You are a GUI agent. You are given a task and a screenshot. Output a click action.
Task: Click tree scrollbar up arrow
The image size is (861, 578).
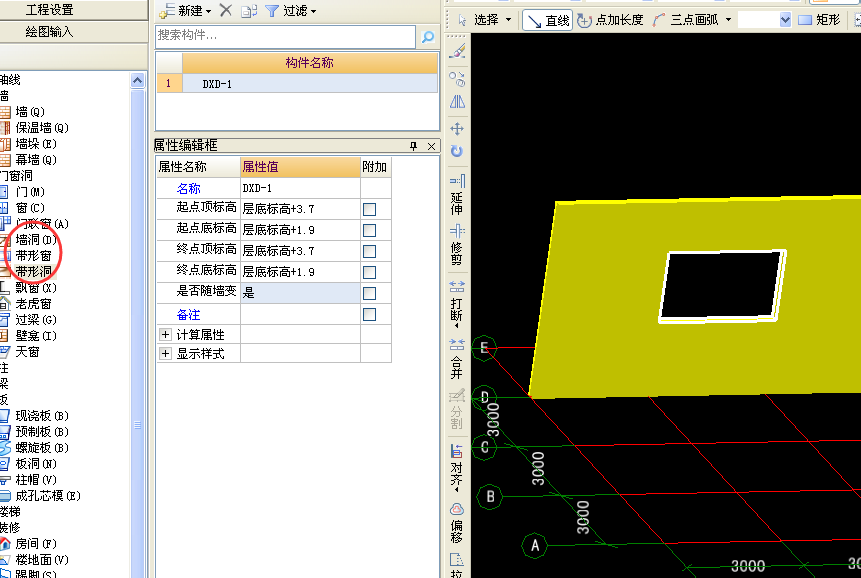137,81
